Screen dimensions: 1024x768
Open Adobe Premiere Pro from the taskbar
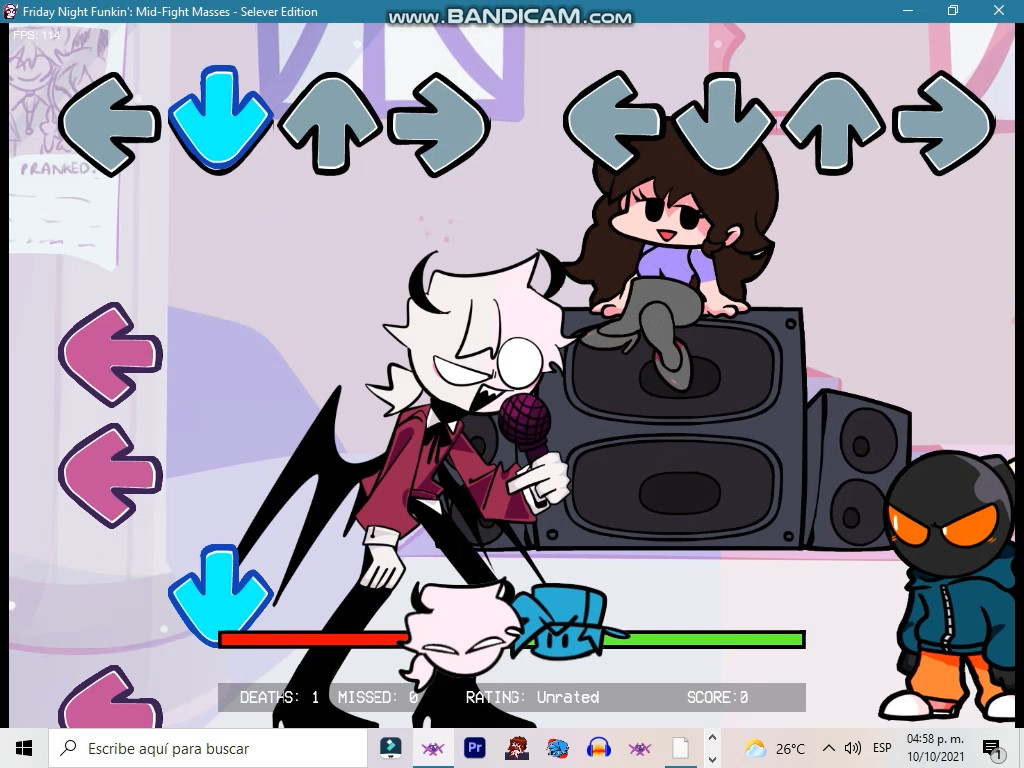click(474, 748)
